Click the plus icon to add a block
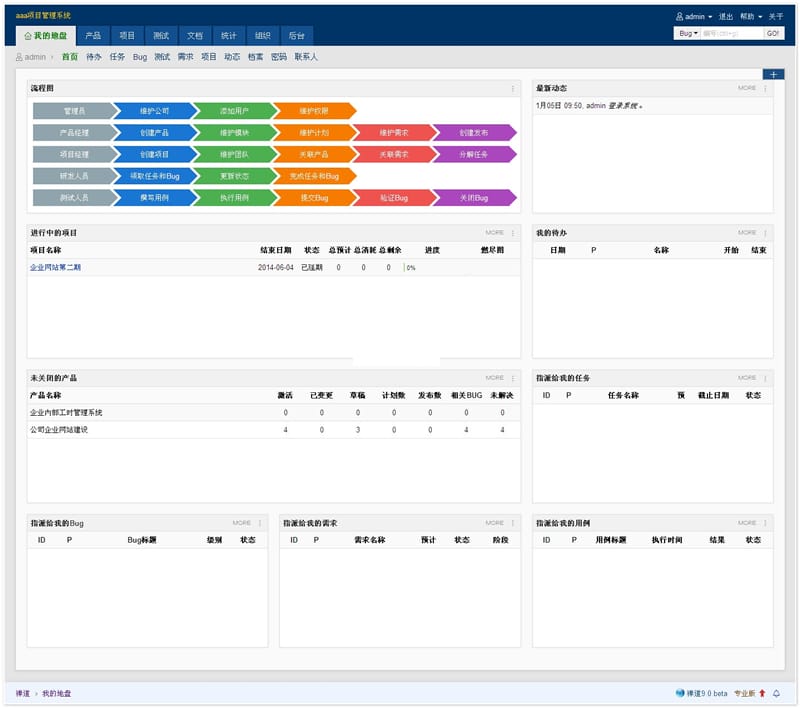The width and height of the screenshot is (800, 708). 772,75
